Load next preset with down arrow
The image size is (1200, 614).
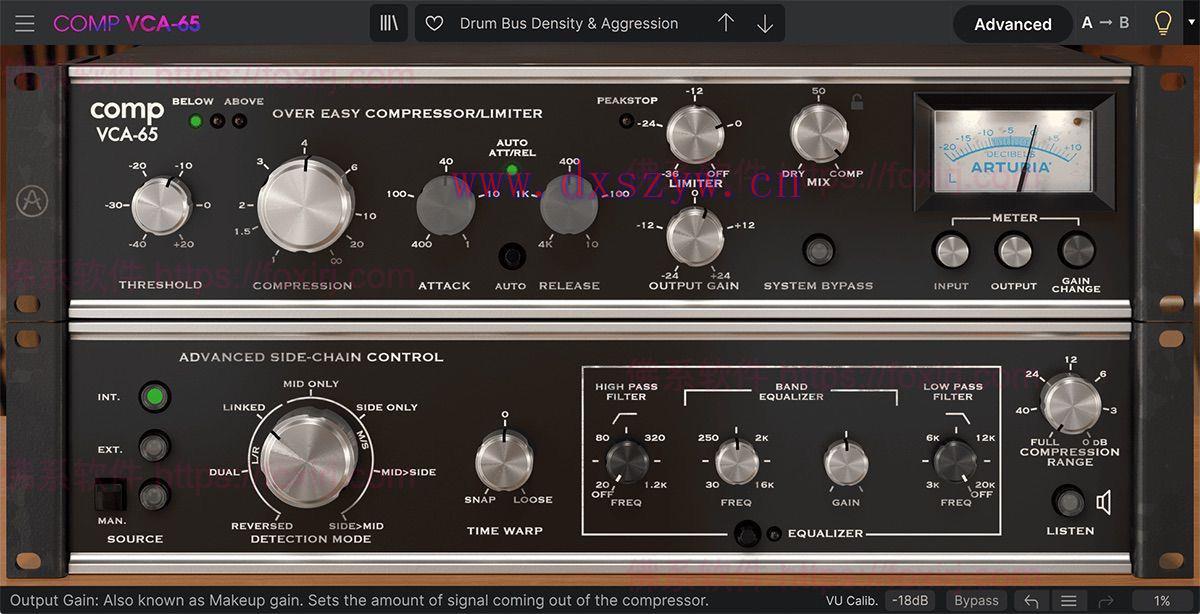765,23
